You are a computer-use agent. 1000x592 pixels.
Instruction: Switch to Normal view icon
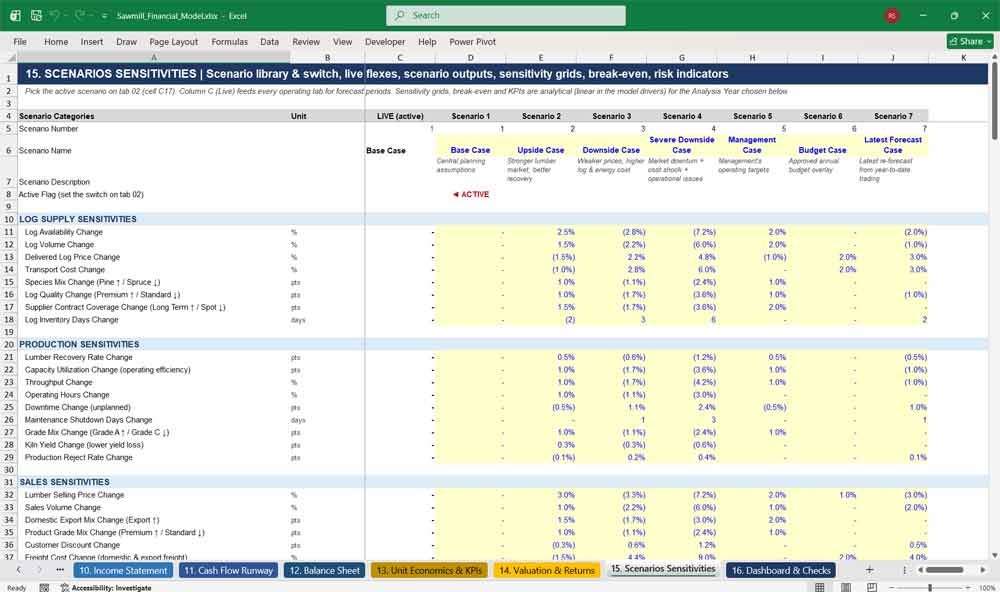[x=820, y=588]
